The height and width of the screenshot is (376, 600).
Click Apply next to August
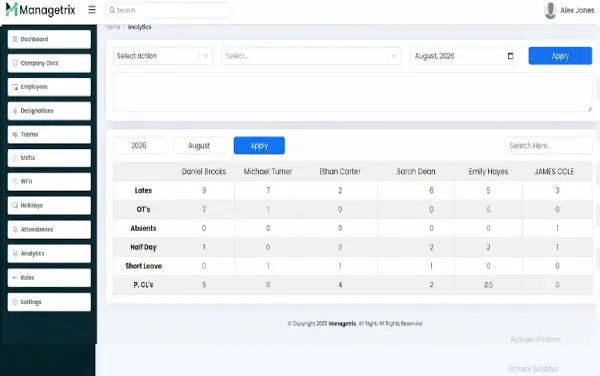(259, 145)
